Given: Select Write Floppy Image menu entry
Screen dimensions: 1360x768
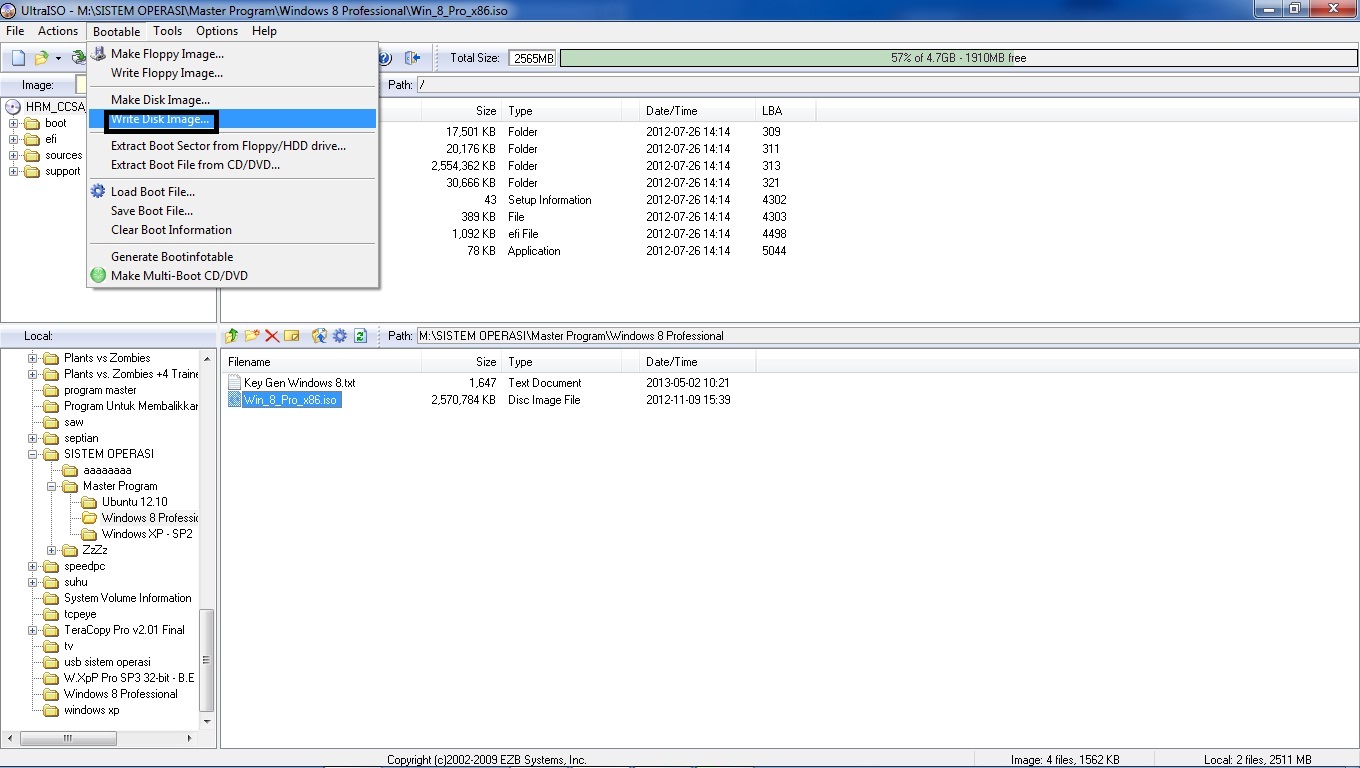Looking at the screenshot, I should click(232, 73).
